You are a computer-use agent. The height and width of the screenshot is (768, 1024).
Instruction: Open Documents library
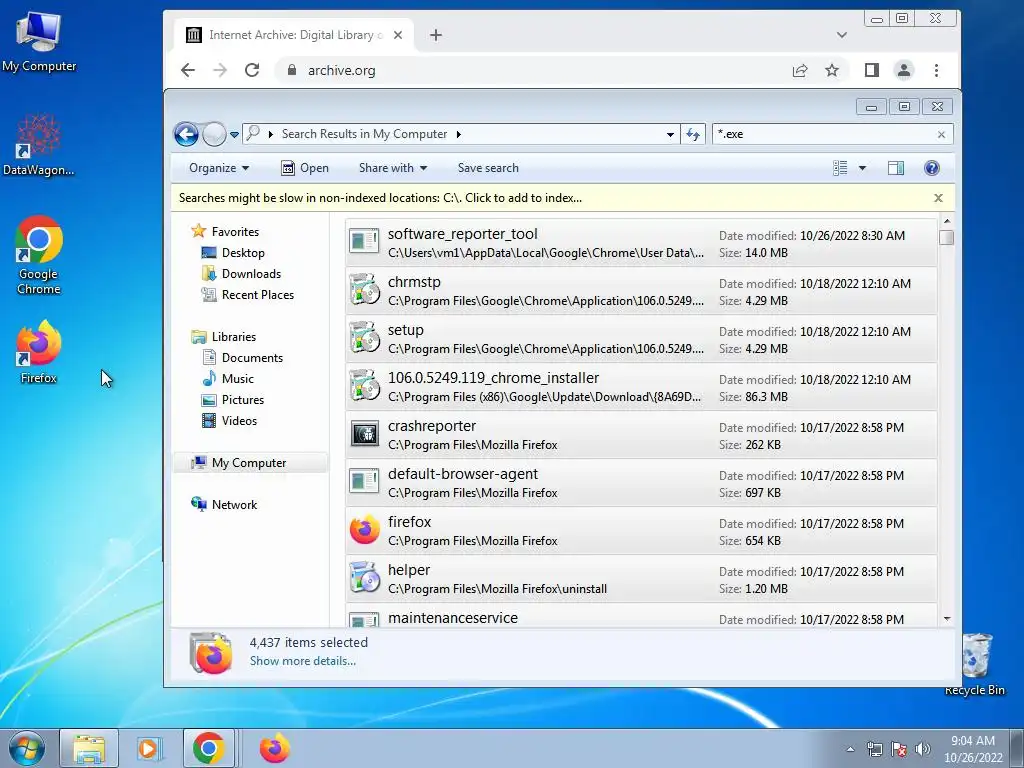[242, 358]
